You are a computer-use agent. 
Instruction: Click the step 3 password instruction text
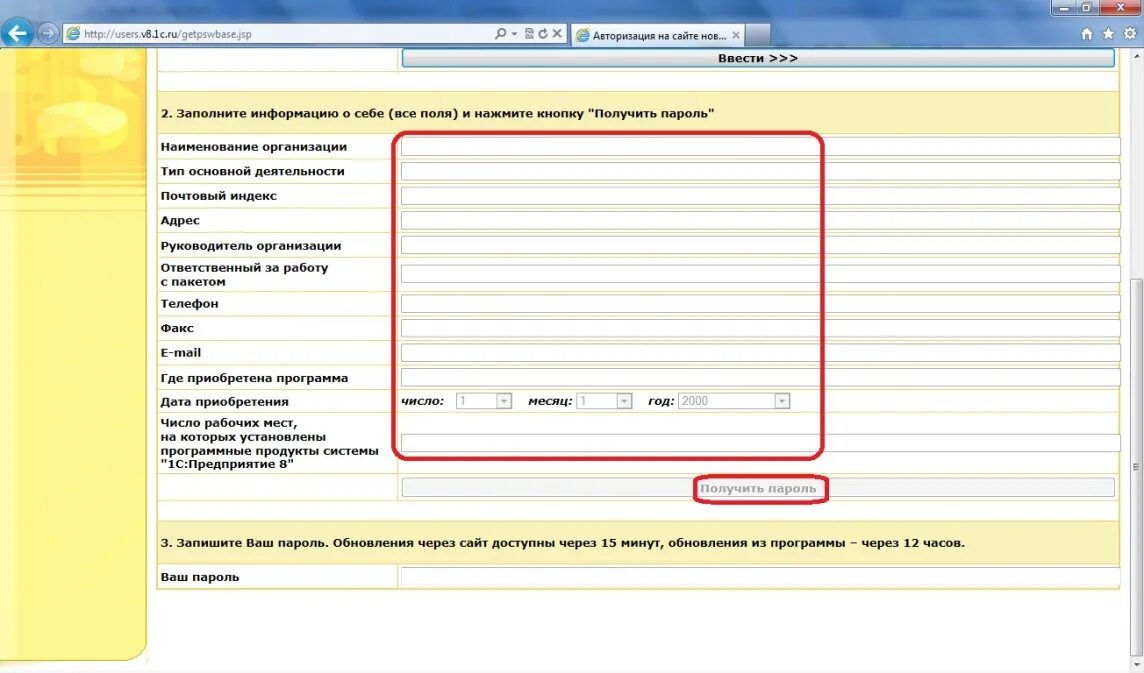[563, 543]
